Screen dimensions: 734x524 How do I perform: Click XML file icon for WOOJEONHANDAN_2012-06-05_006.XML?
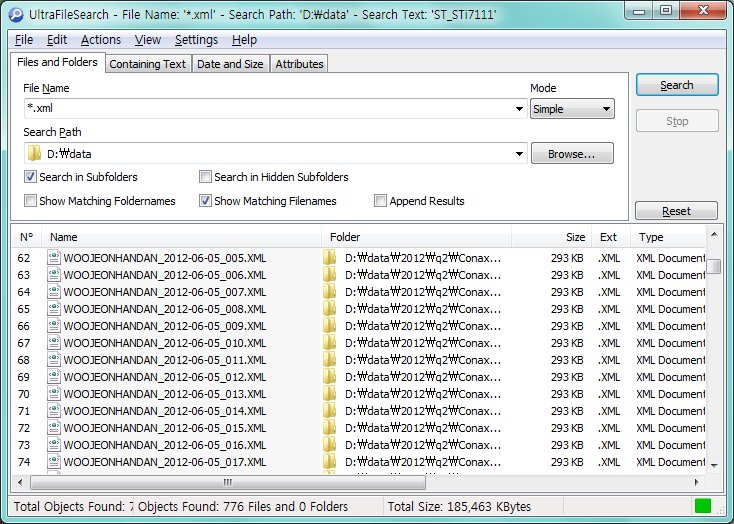[54, 274]
